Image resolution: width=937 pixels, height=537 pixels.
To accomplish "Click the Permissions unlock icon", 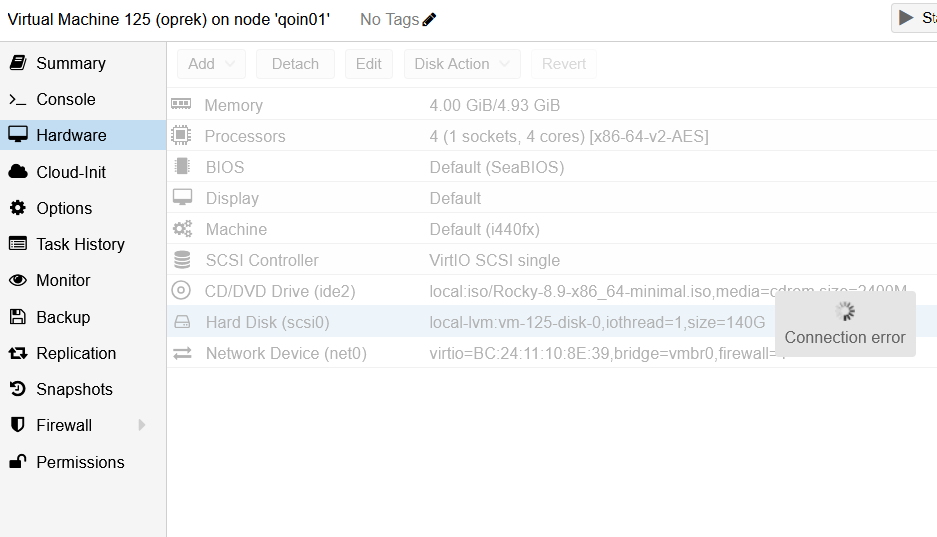I will 17,462.
